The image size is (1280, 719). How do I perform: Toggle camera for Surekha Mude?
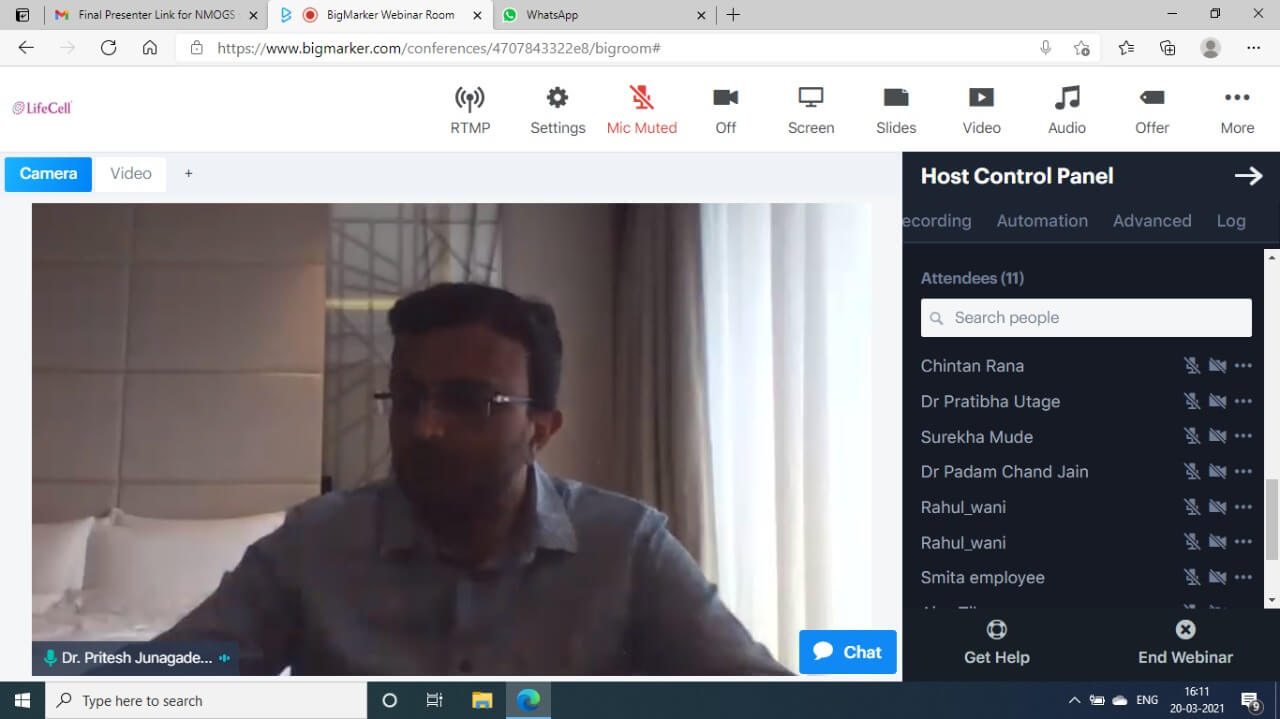coord(1217,437)
